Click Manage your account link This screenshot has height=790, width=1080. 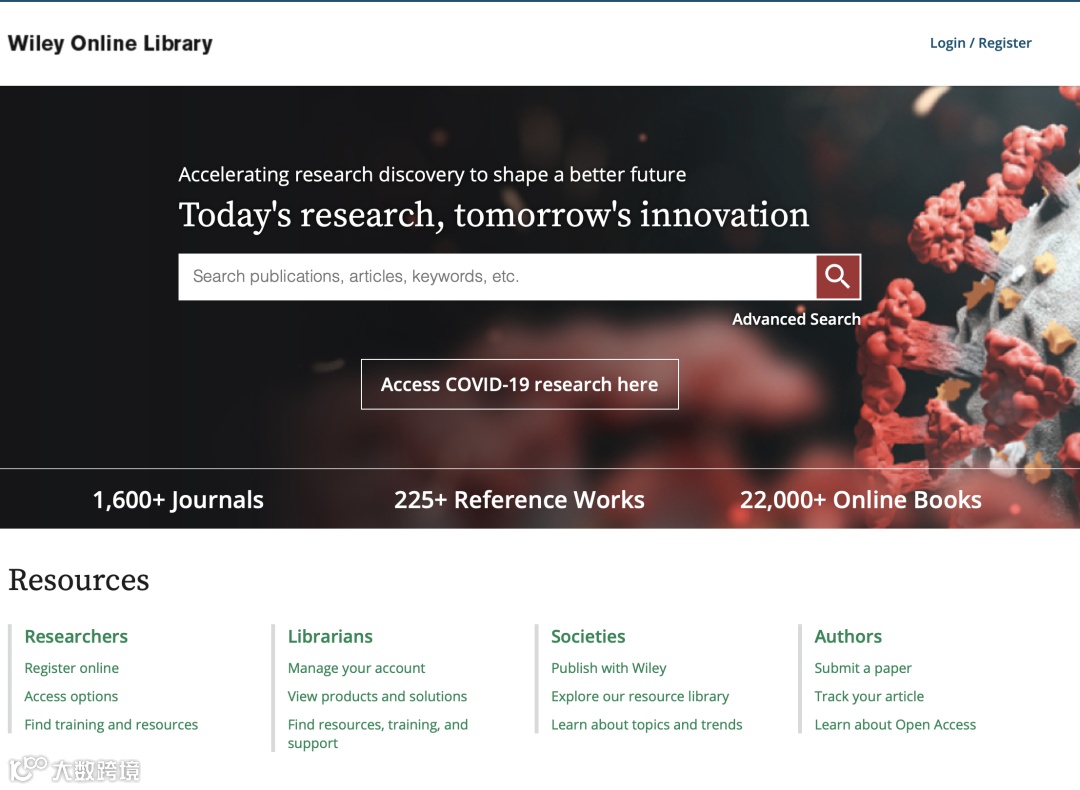pos(356,668)
